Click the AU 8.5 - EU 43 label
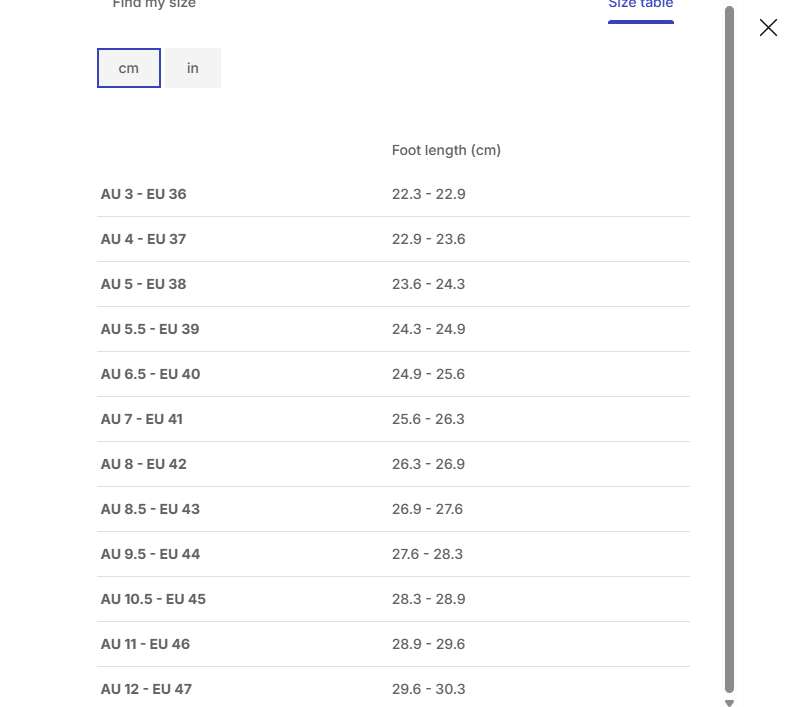Image resolution: width=803 pixels, height=707 pixels. pyautogui.click(x=150, y=509)
